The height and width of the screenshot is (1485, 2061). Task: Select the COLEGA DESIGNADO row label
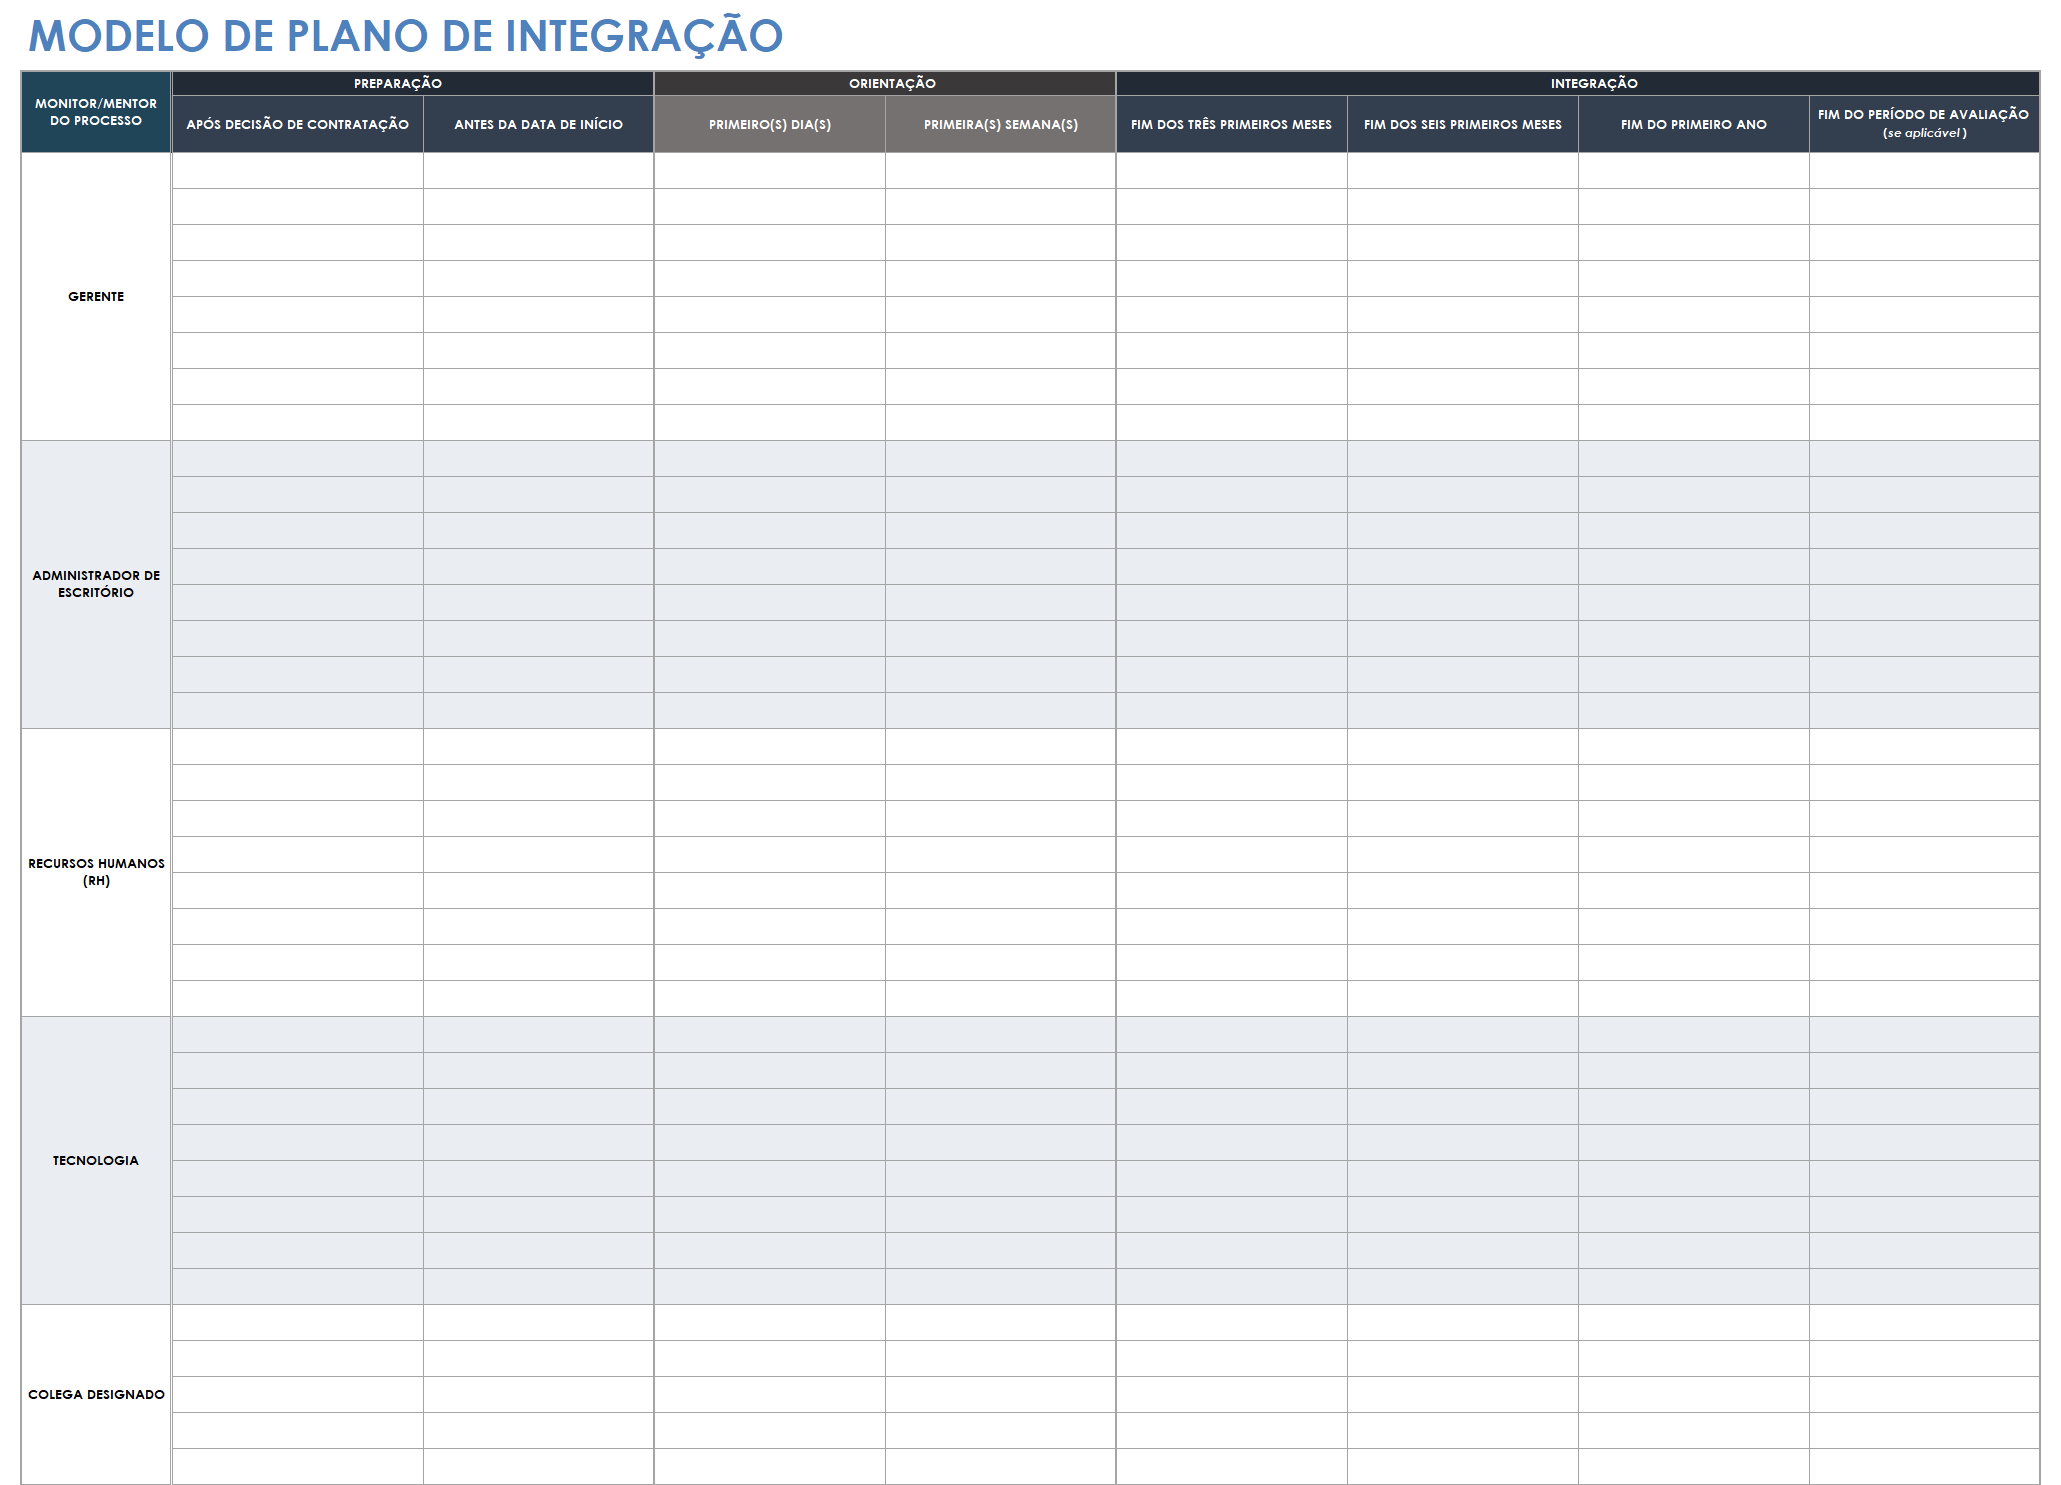coord(96,1394)
